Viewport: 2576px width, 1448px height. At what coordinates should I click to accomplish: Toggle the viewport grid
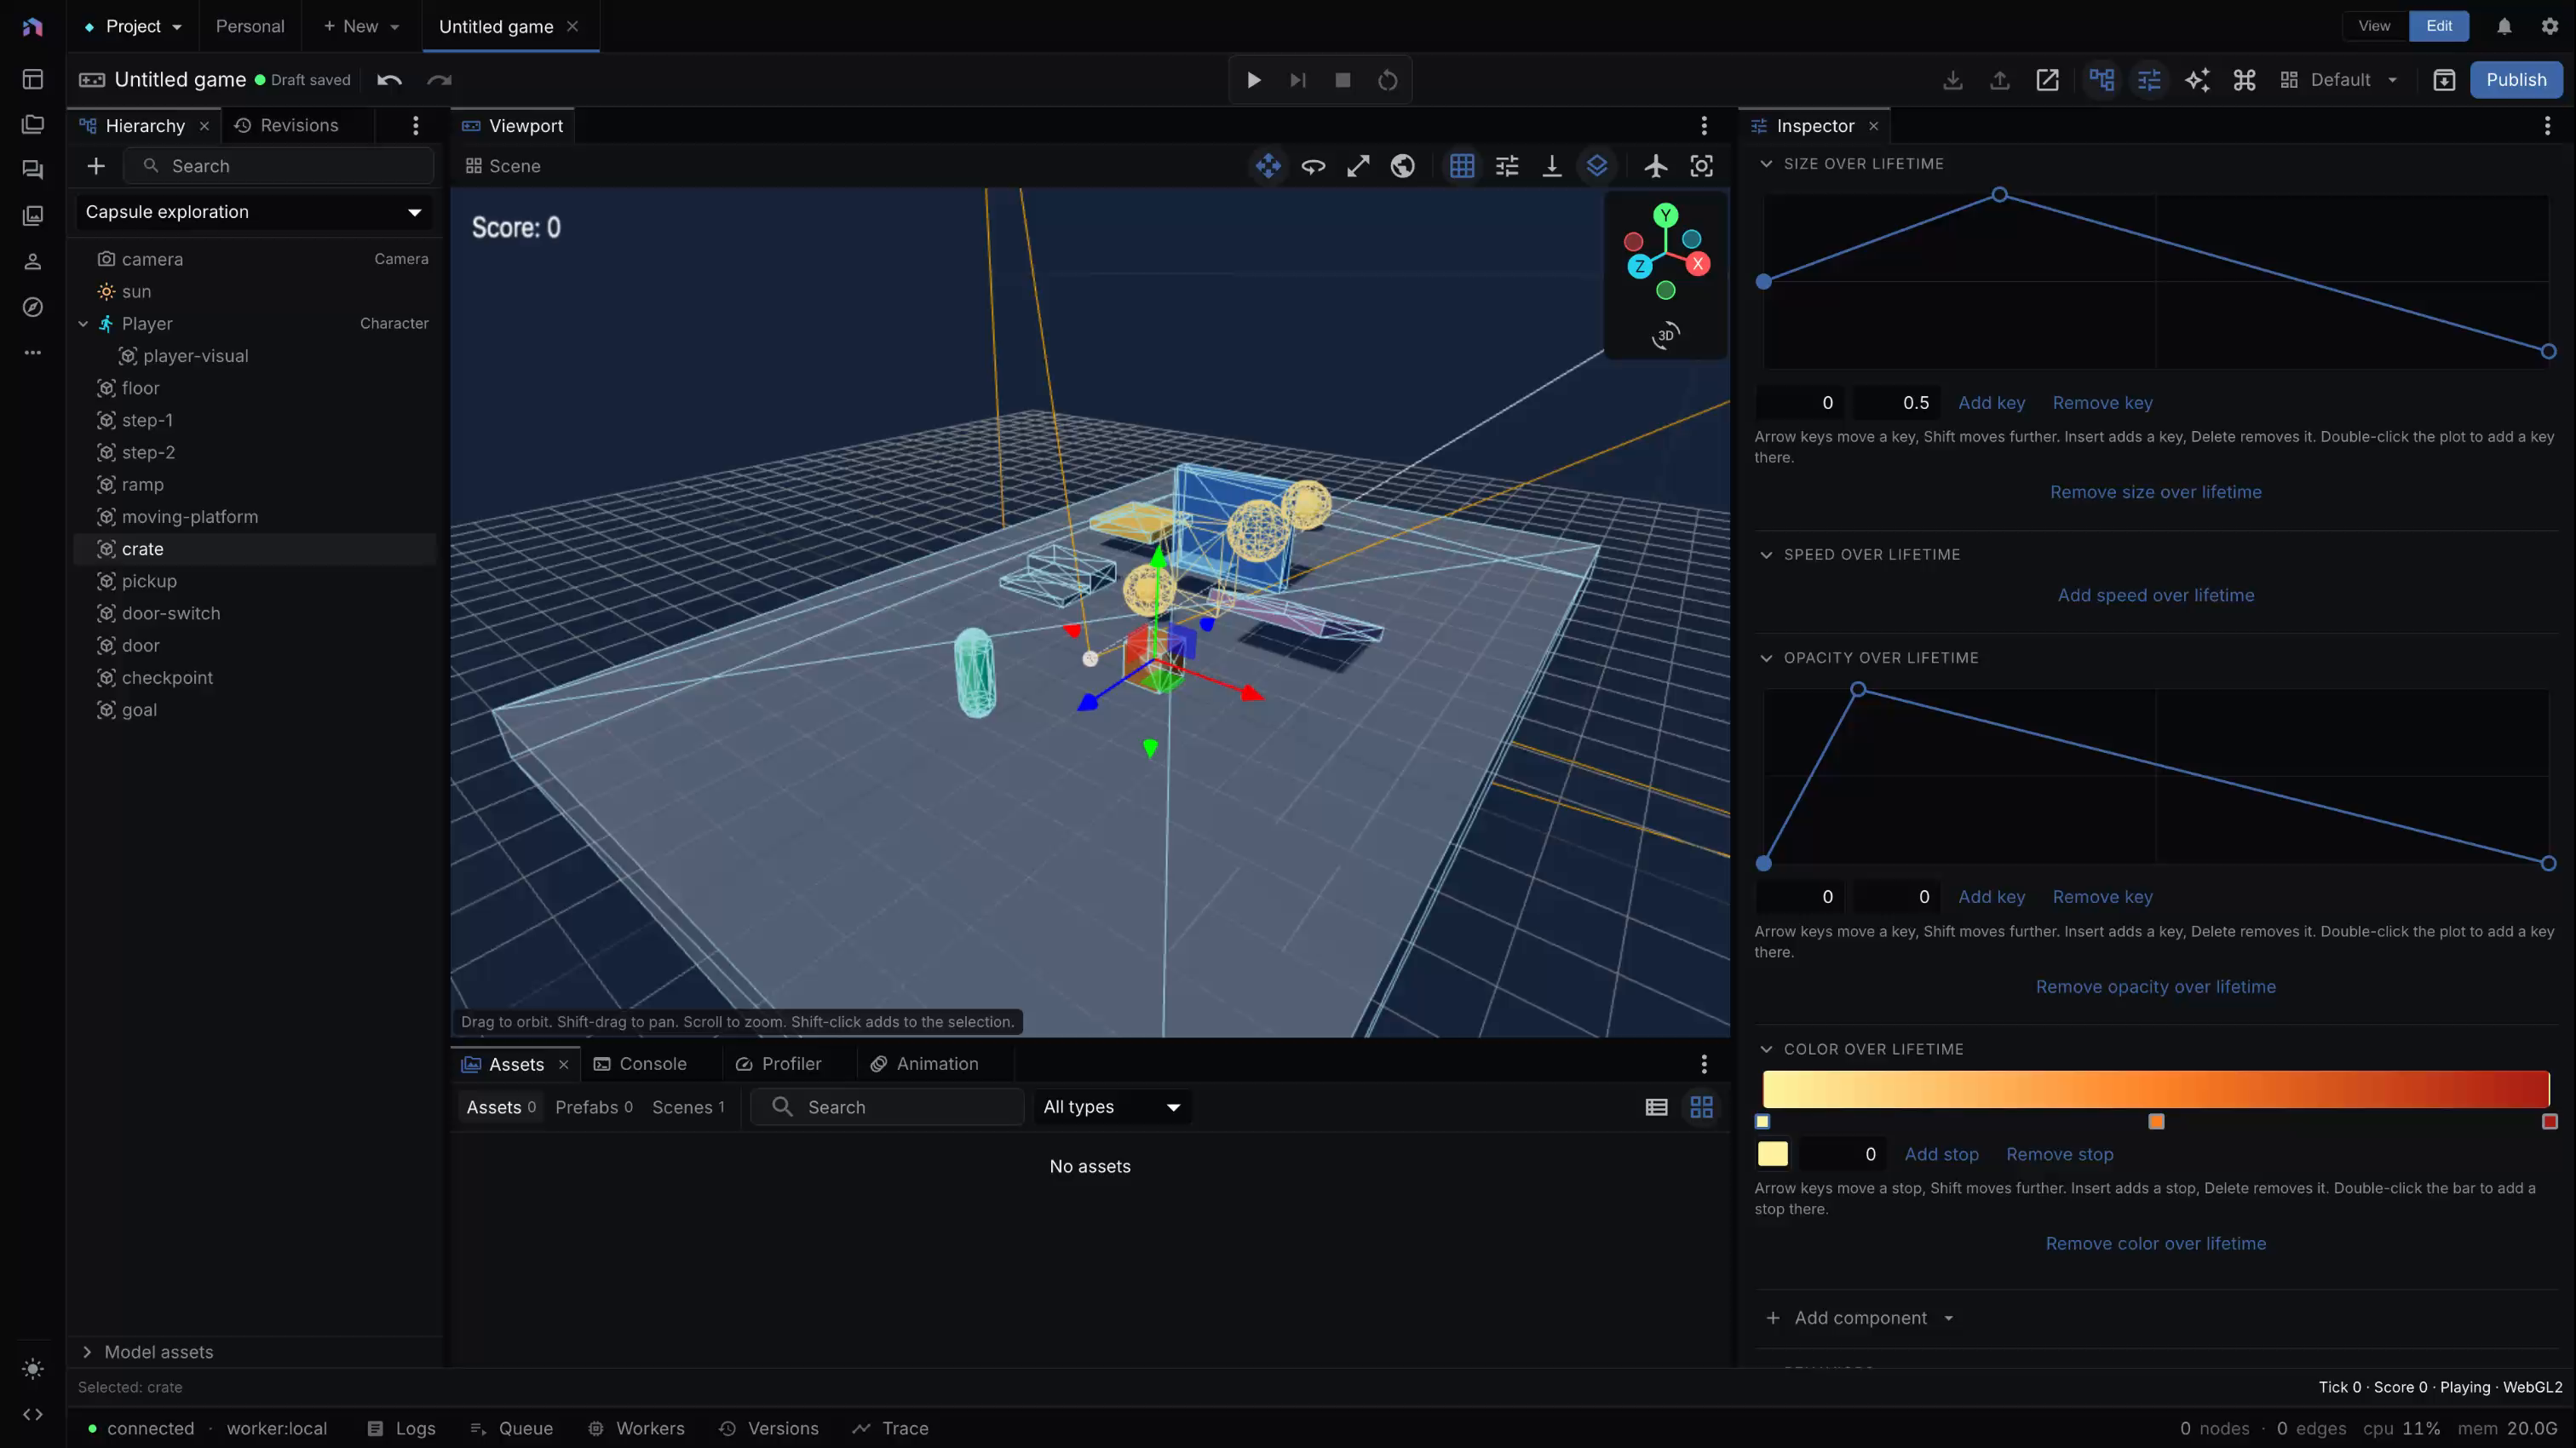(x=1462, y=166)
